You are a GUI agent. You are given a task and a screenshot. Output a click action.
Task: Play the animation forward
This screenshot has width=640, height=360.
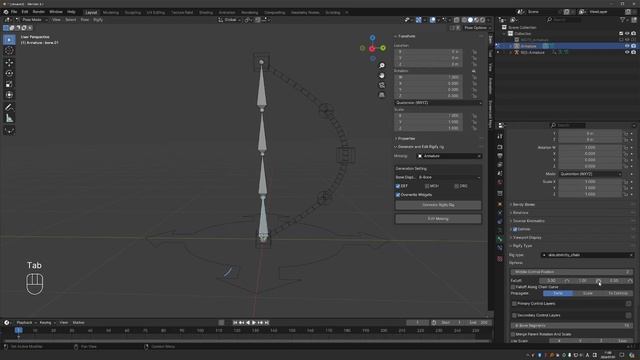click(254, 322)
